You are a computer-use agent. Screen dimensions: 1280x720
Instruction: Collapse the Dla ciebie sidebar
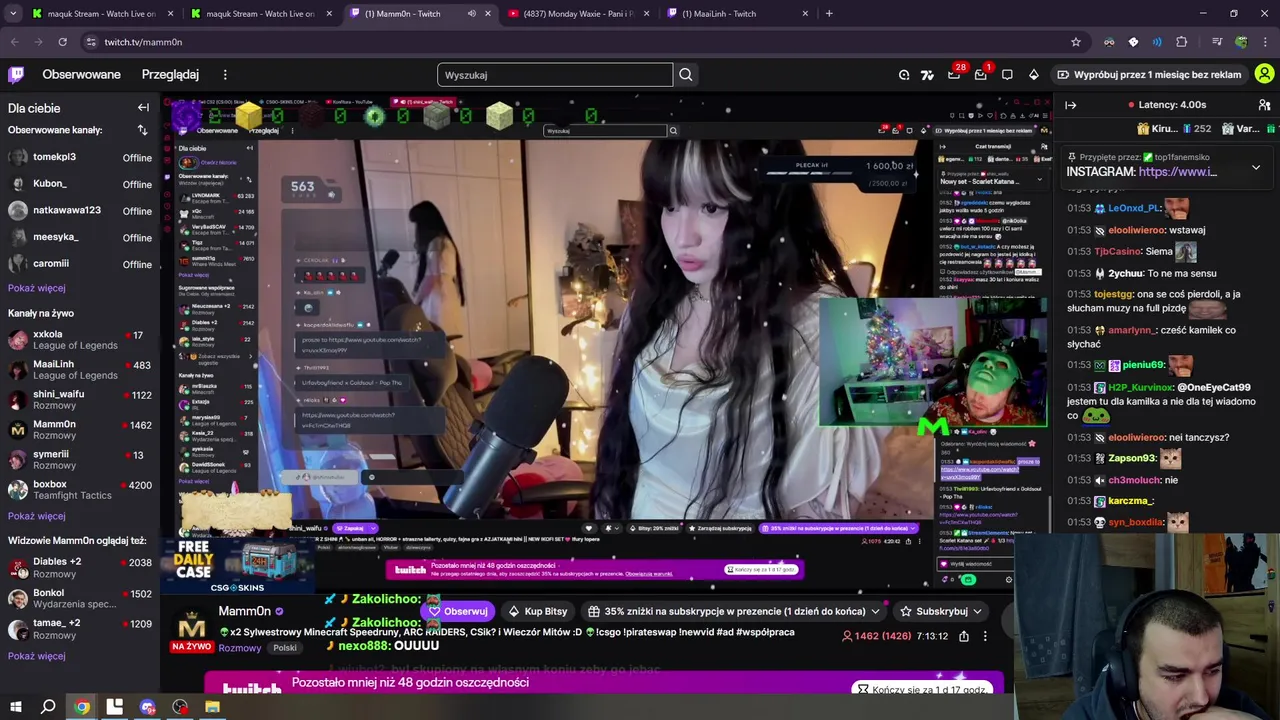tap(143, 108)
